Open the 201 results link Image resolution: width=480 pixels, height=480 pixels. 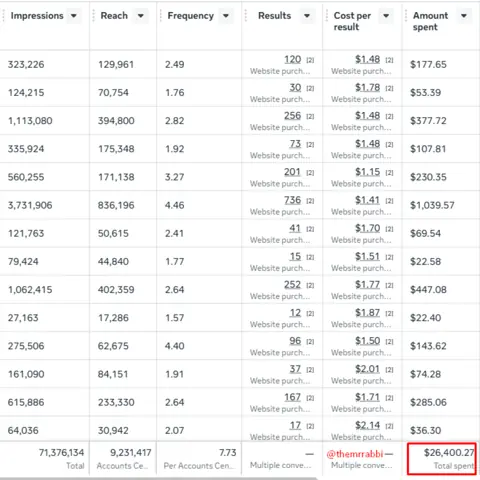(x=293, y=172)
